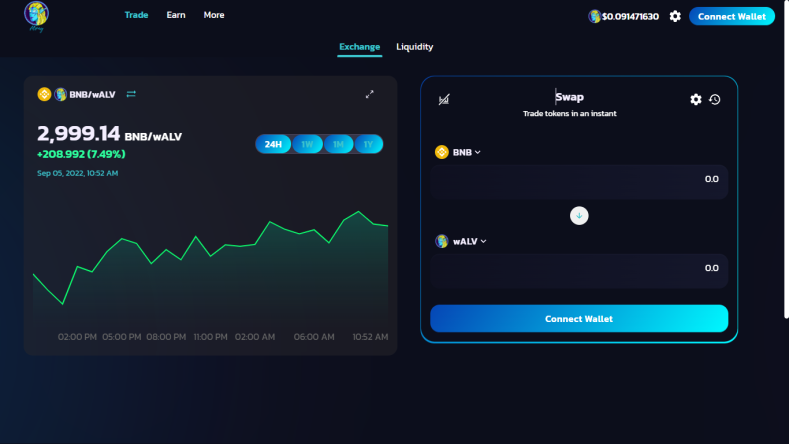Open the global settings gear in the header
Image resolution: width=789 pixels, height=444 pixels.
(675, 16)
